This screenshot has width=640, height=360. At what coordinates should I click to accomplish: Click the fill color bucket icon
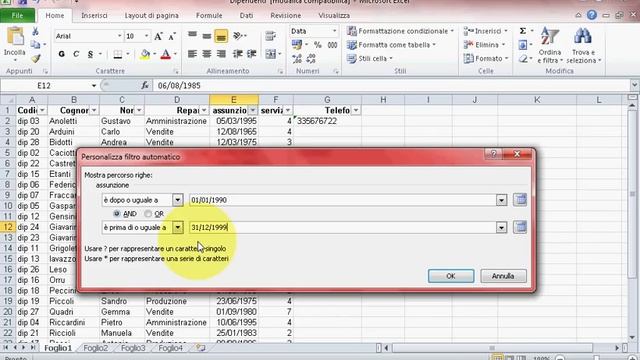click(145, 54)
